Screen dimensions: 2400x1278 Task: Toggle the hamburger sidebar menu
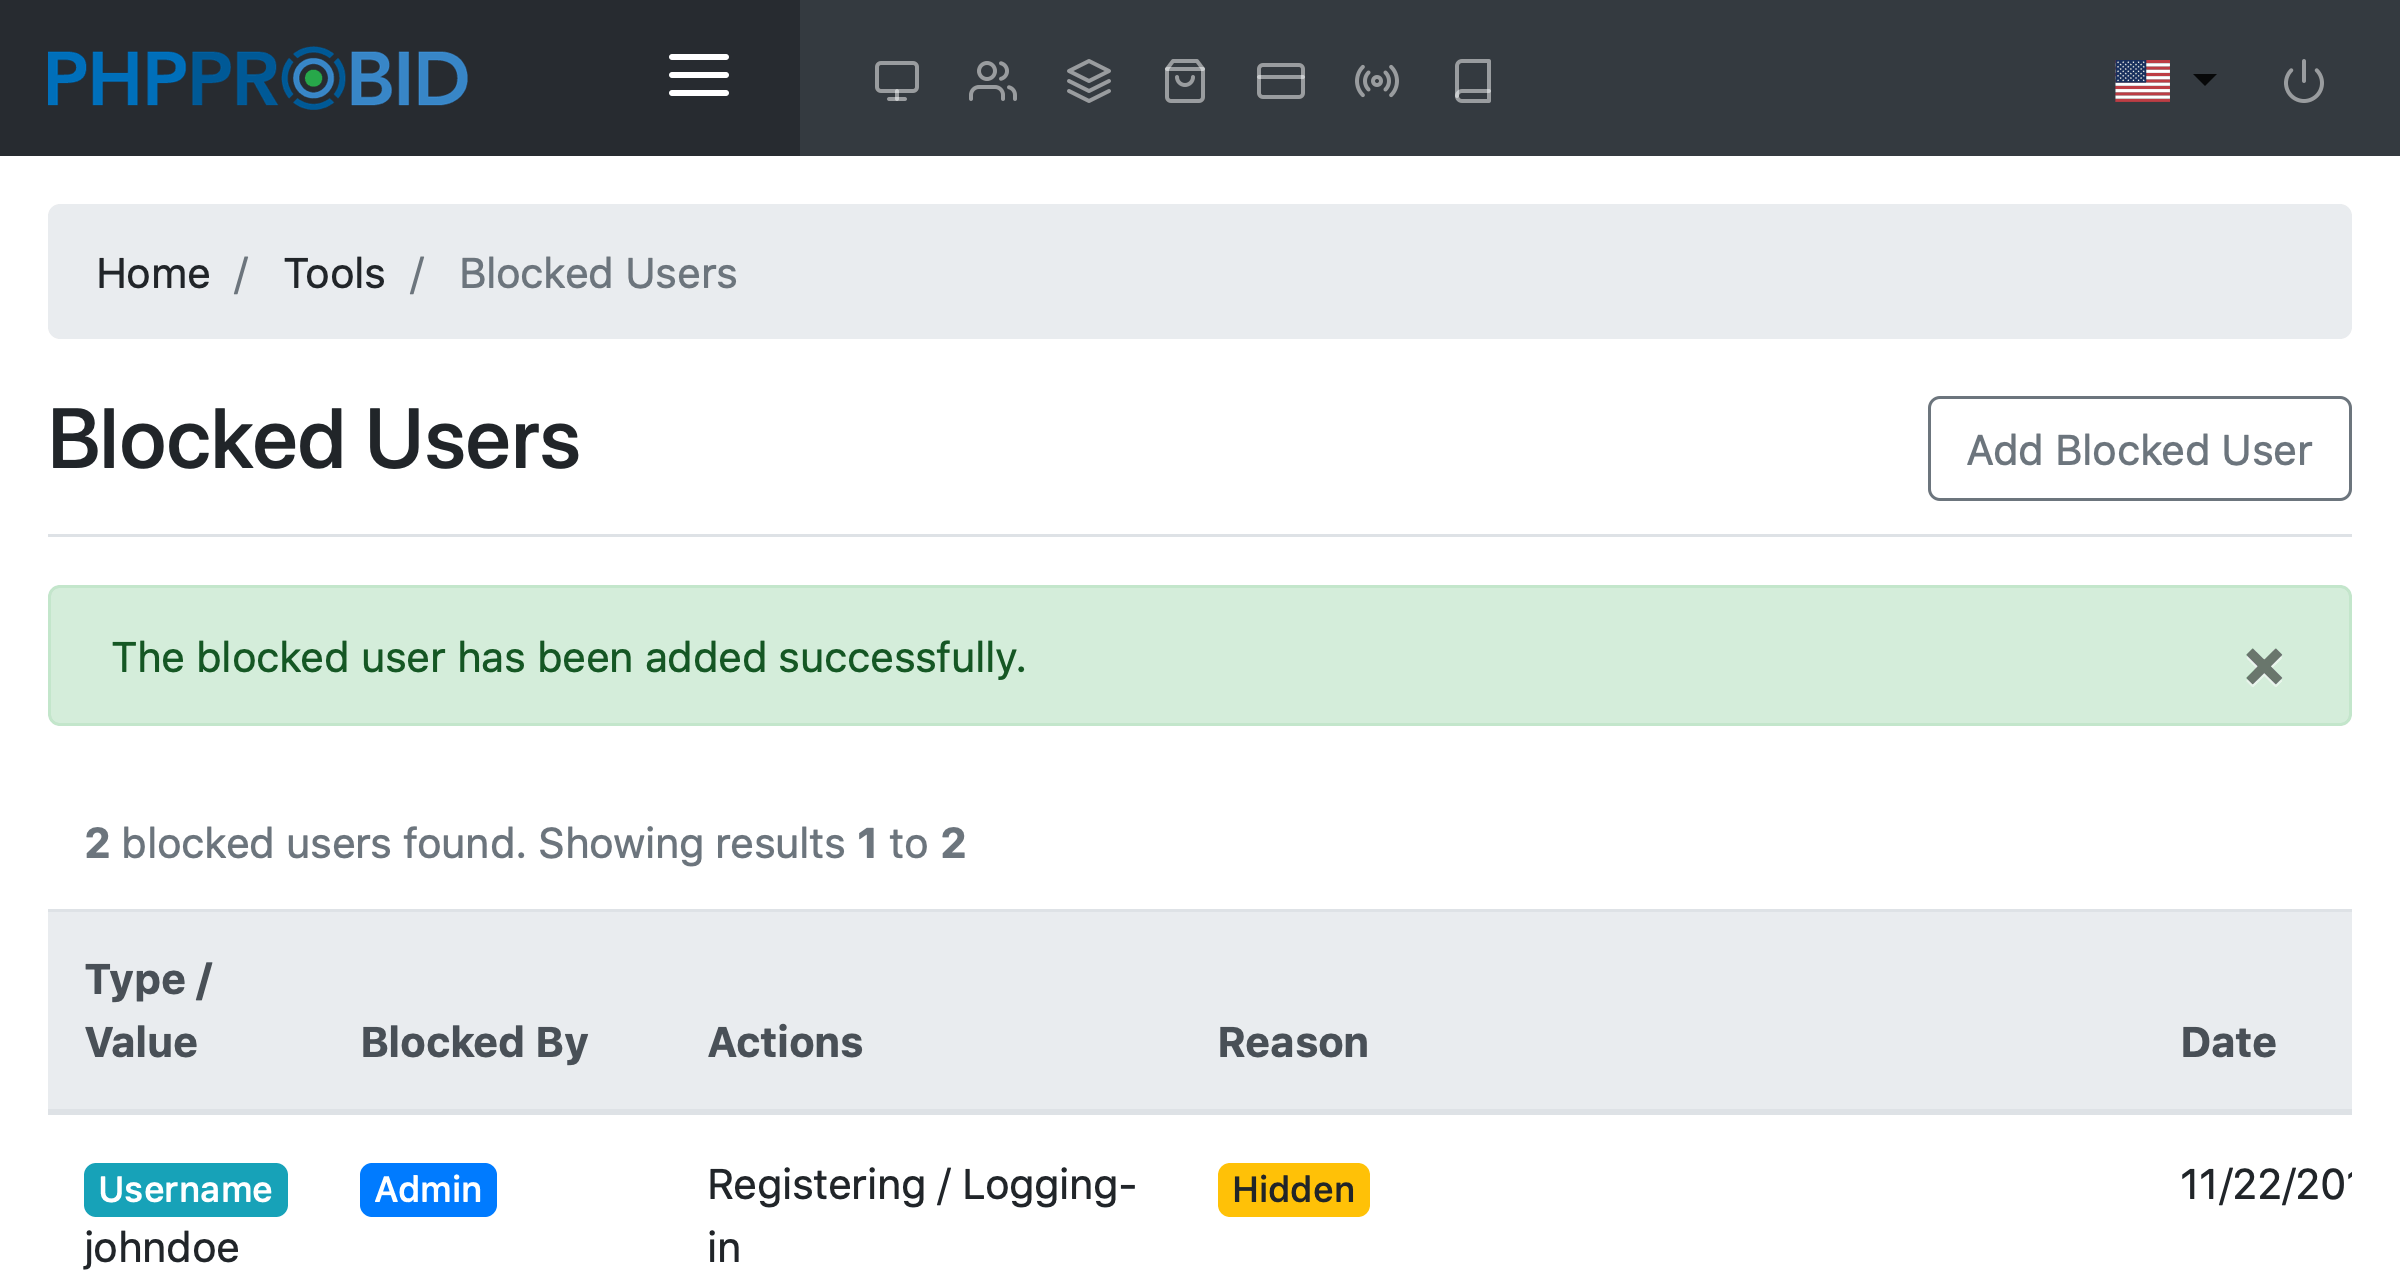pyautogui.click(x=698, y=76)
